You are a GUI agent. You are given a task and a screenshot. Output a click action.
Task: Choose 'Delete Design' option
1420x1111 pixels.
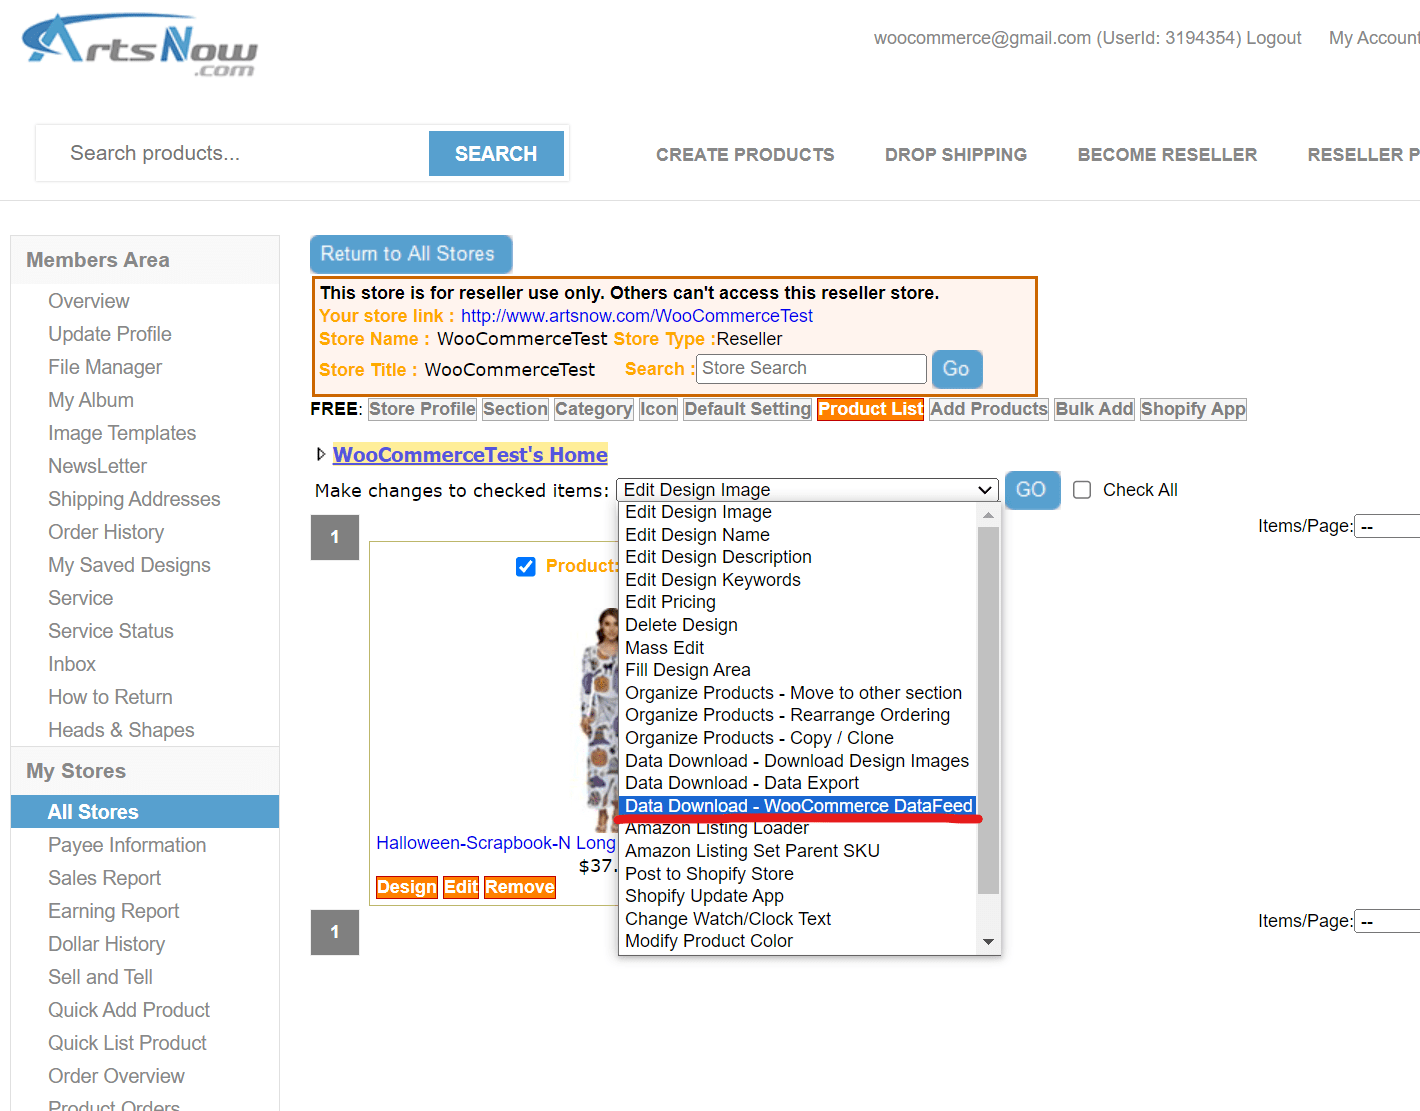(x=681, y=625)
